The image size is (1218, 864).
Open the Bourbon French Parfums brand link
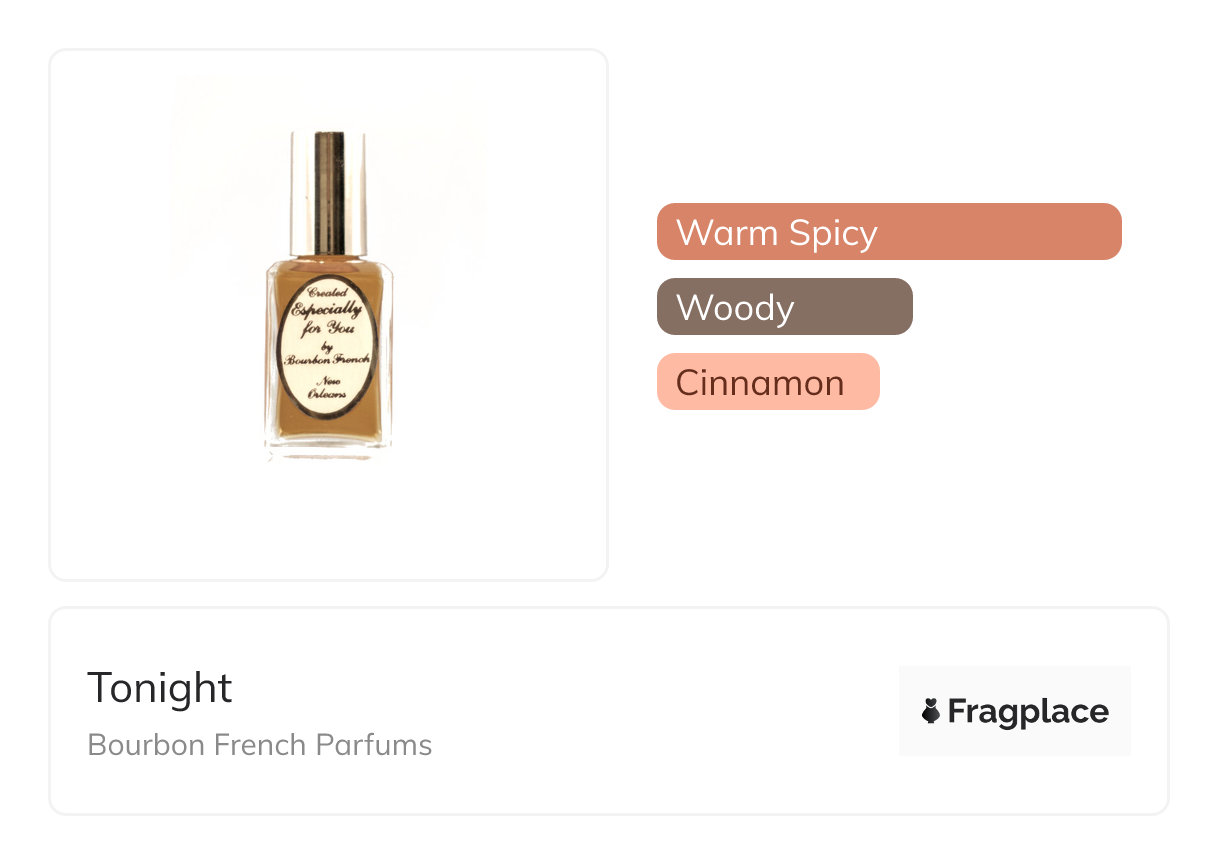(x=260, y=745)
